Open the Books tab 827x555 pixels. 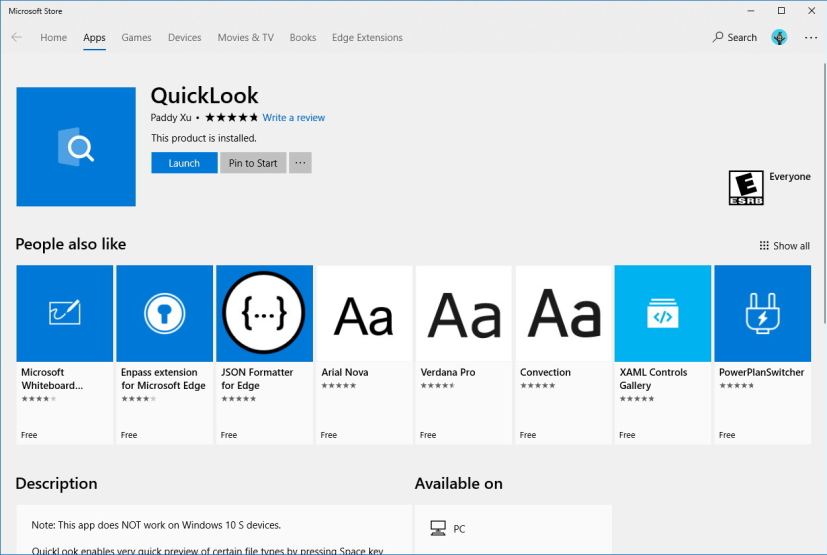pos(303,37)
